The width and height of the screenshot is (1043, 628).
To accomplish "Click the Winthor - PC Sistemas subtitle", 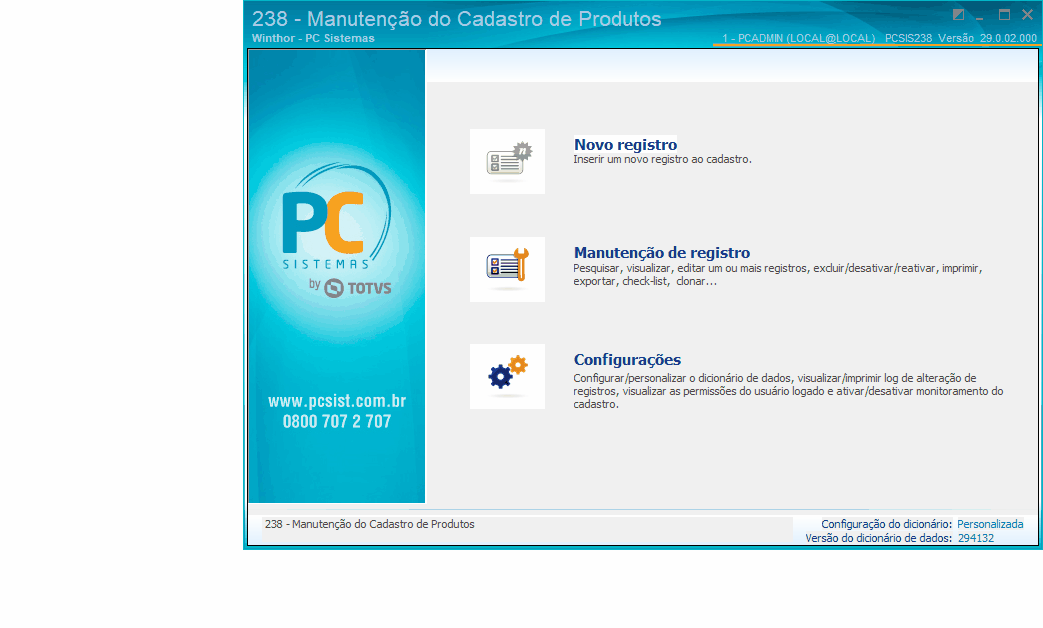I will tap(313, 39).
